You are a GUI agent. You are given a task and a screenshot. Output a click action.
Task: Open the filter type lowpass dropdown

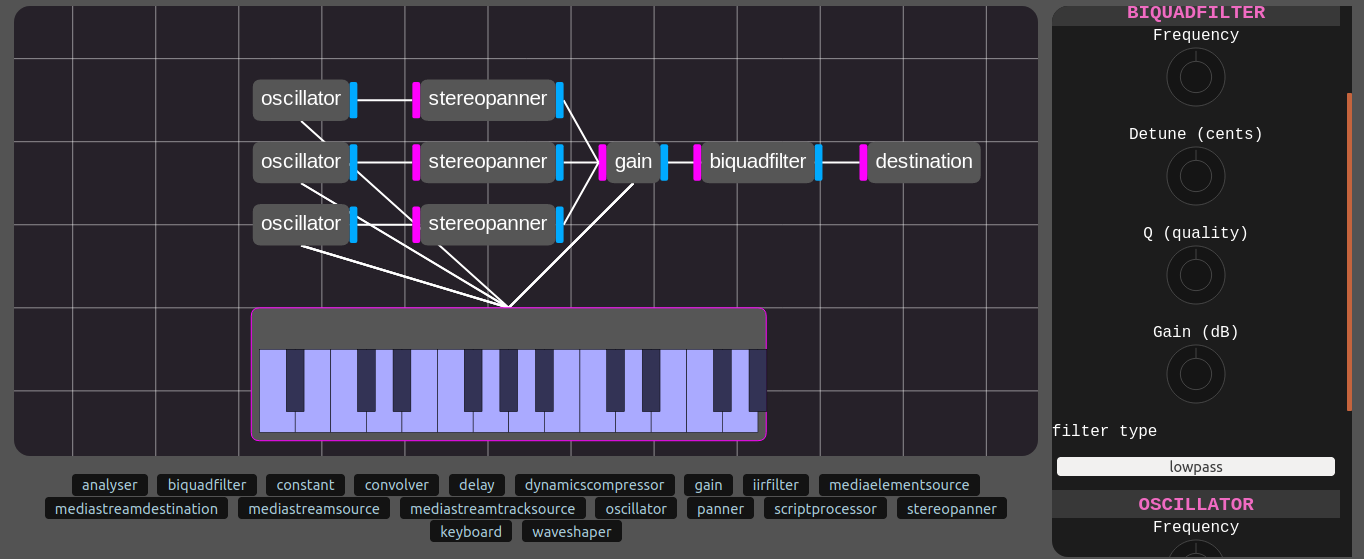[x=1196, y=467]
